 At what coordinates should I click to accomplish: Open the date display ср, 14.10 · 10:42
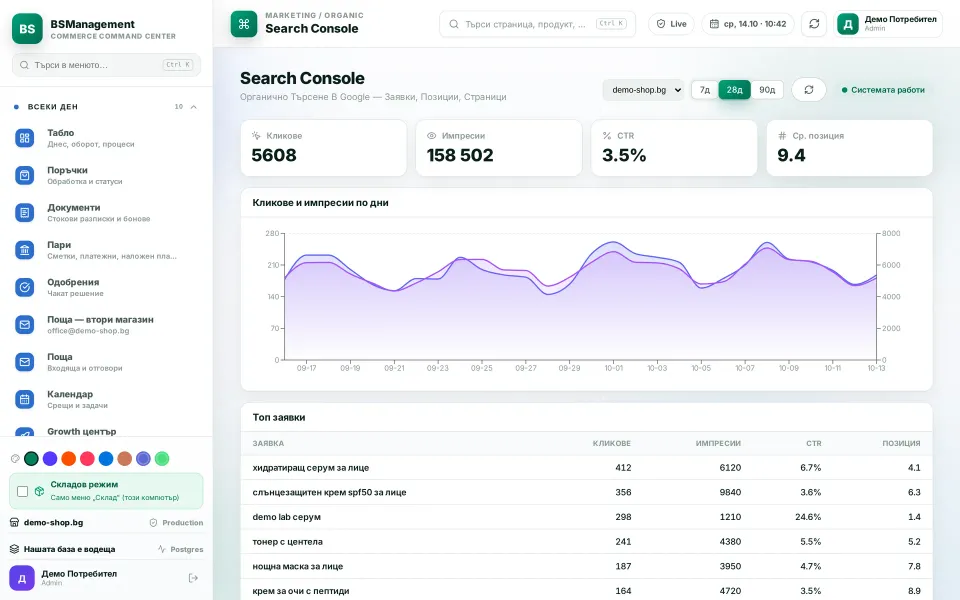[748, 24]
